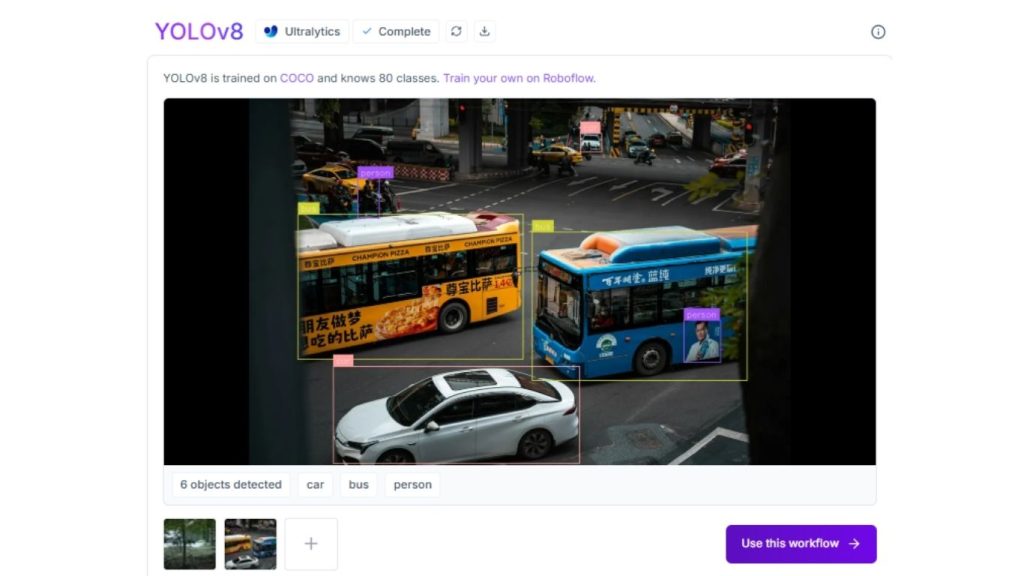This screenshot has height=576, width=1024.
Task: Download the annotated image
Action: coord(485,31)
